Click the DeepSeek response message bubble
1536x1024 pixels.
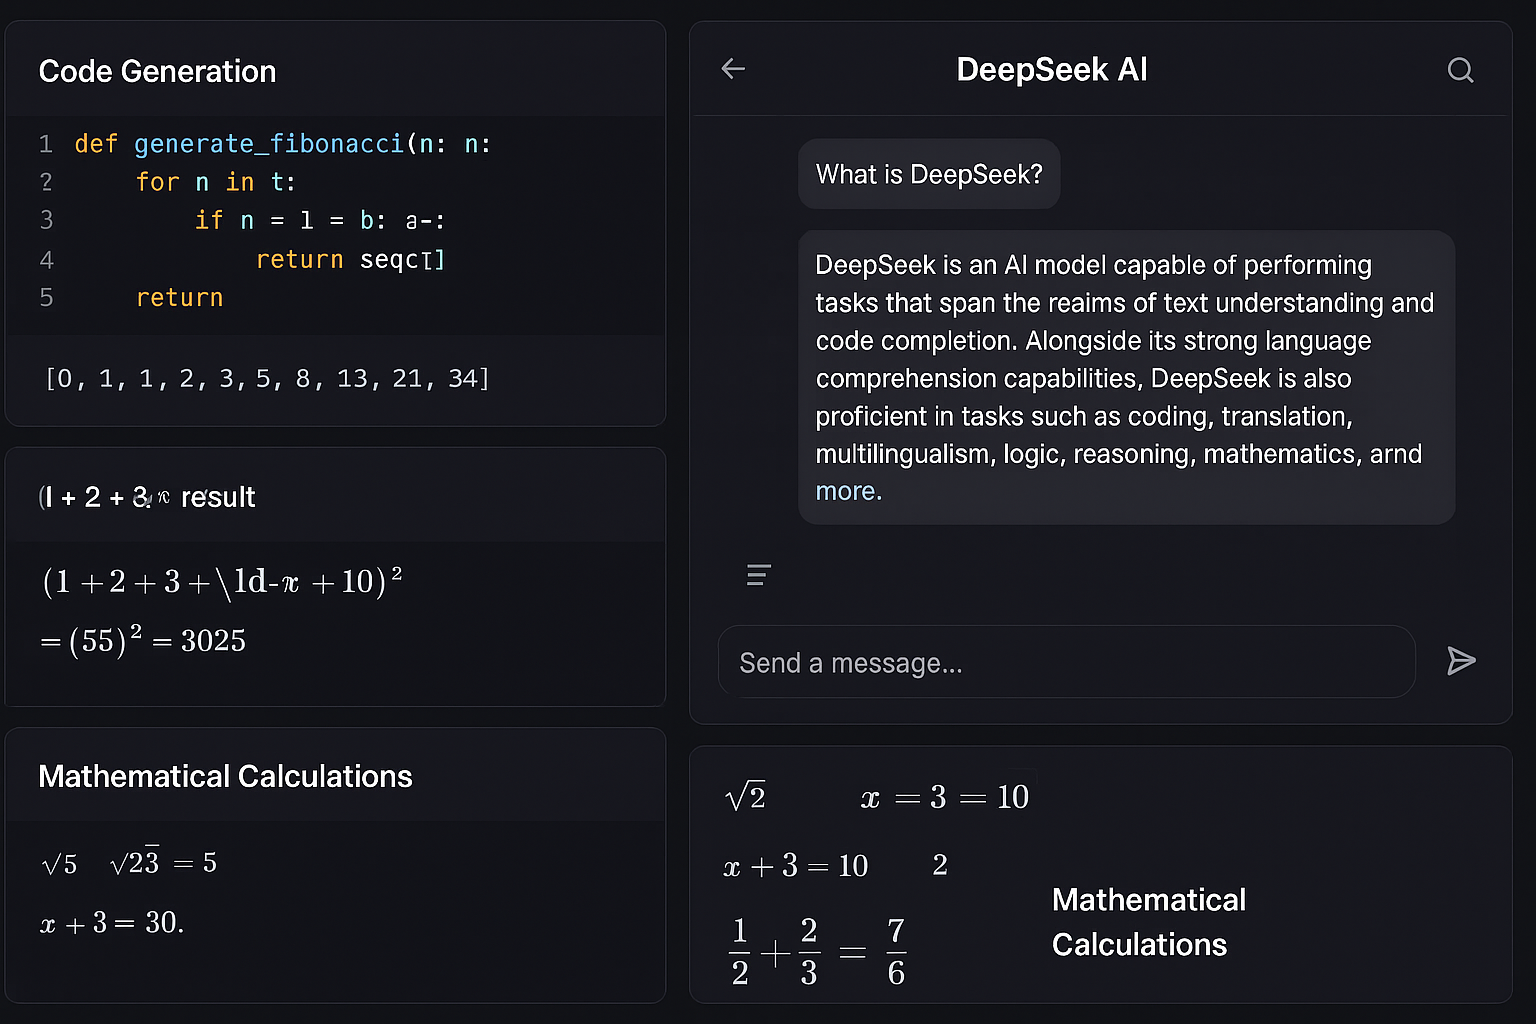click(1126, 378)
